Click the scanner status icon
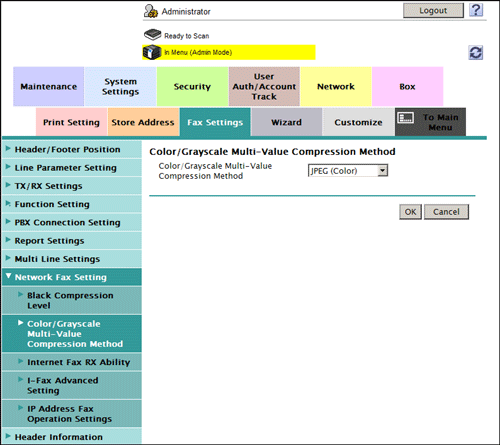The width and height of the screenshot is (500, 445). [153, 35]
